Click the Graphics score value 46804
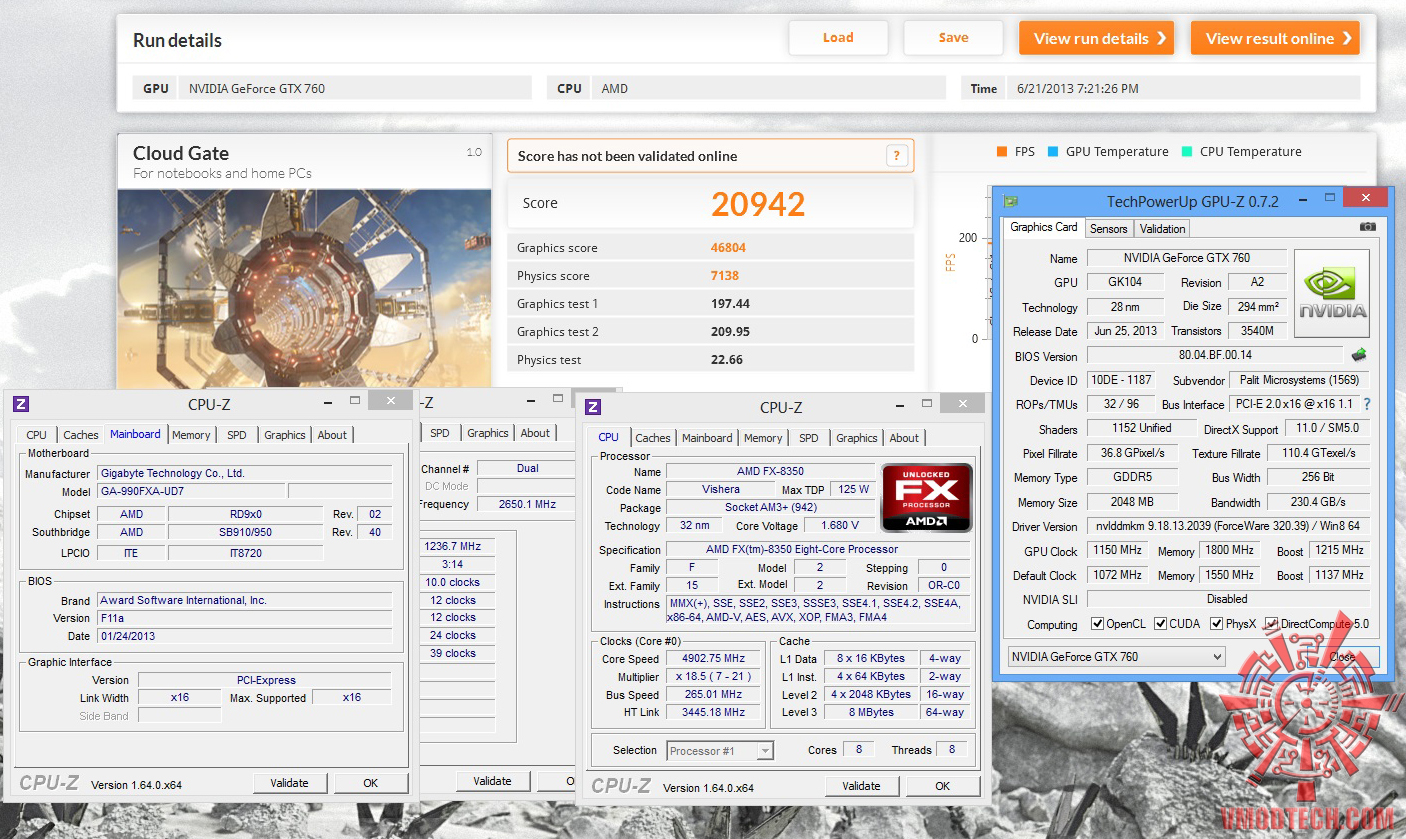Viewport: 1406px width, 839px height. point(728,247)
